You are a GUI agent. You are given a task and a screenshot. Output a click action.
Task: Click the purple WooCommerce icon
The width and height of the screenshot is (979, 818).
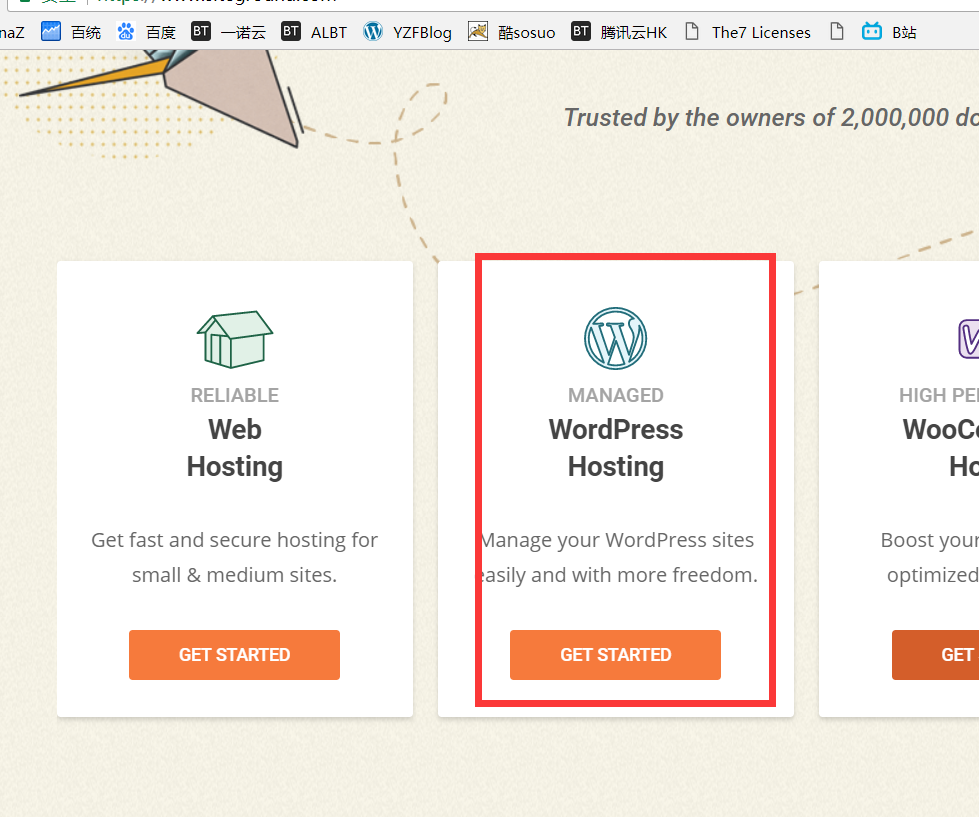(967, 338)
